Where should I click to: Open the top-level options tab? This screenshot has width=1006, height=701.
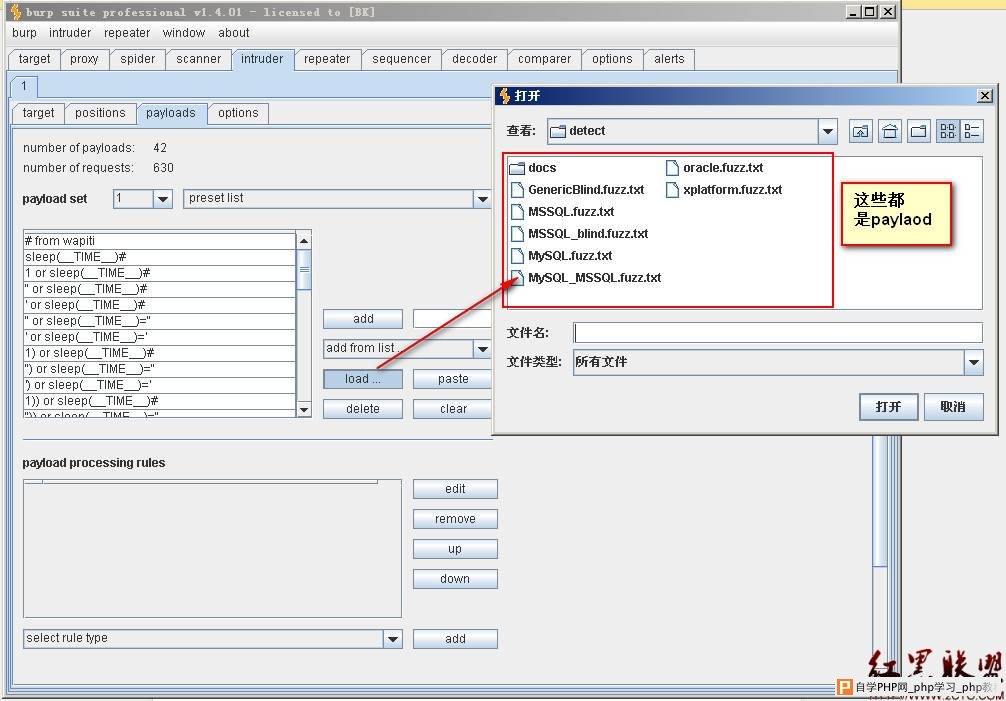click(x=612, y=59)
